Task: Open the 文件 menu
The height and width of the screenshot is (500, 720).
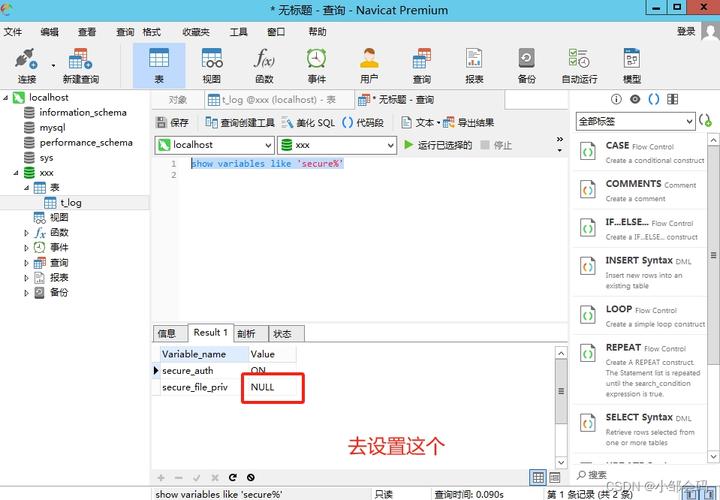Action: pos(13,32)
